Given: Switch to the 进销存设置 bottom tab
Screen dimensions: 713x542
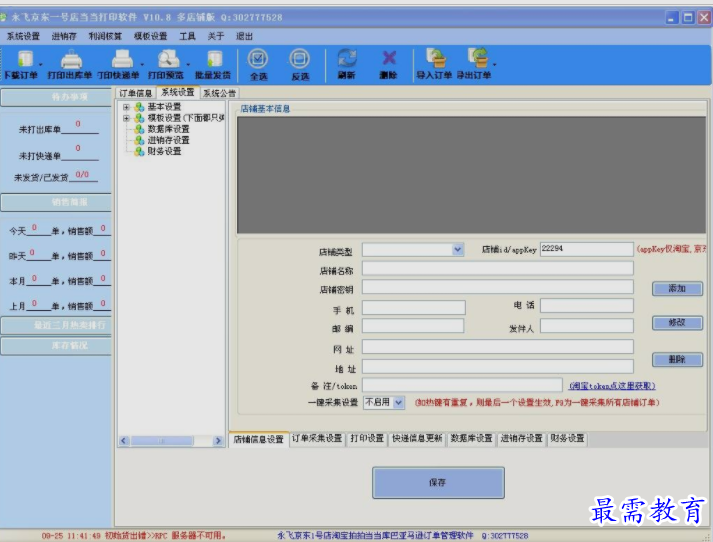Looking at the screenshot, I should [522, 438].
